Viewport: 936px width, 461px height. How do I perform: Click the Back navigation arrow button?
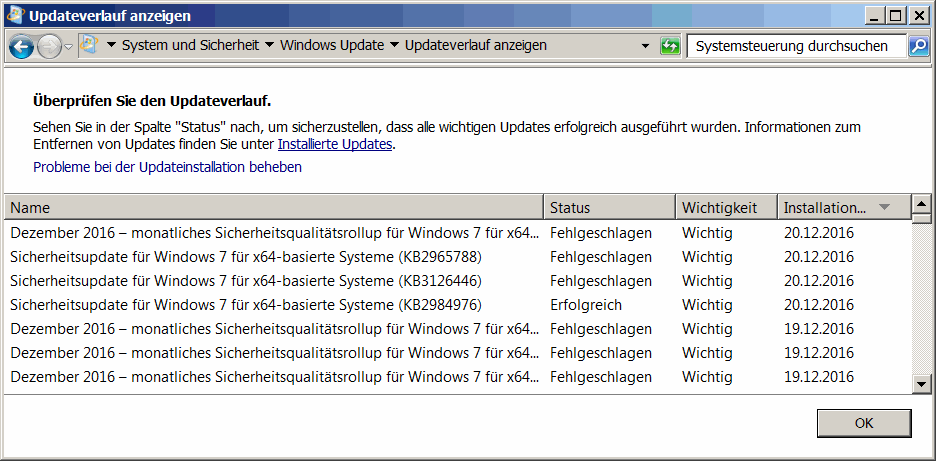[x=21, y=46]
